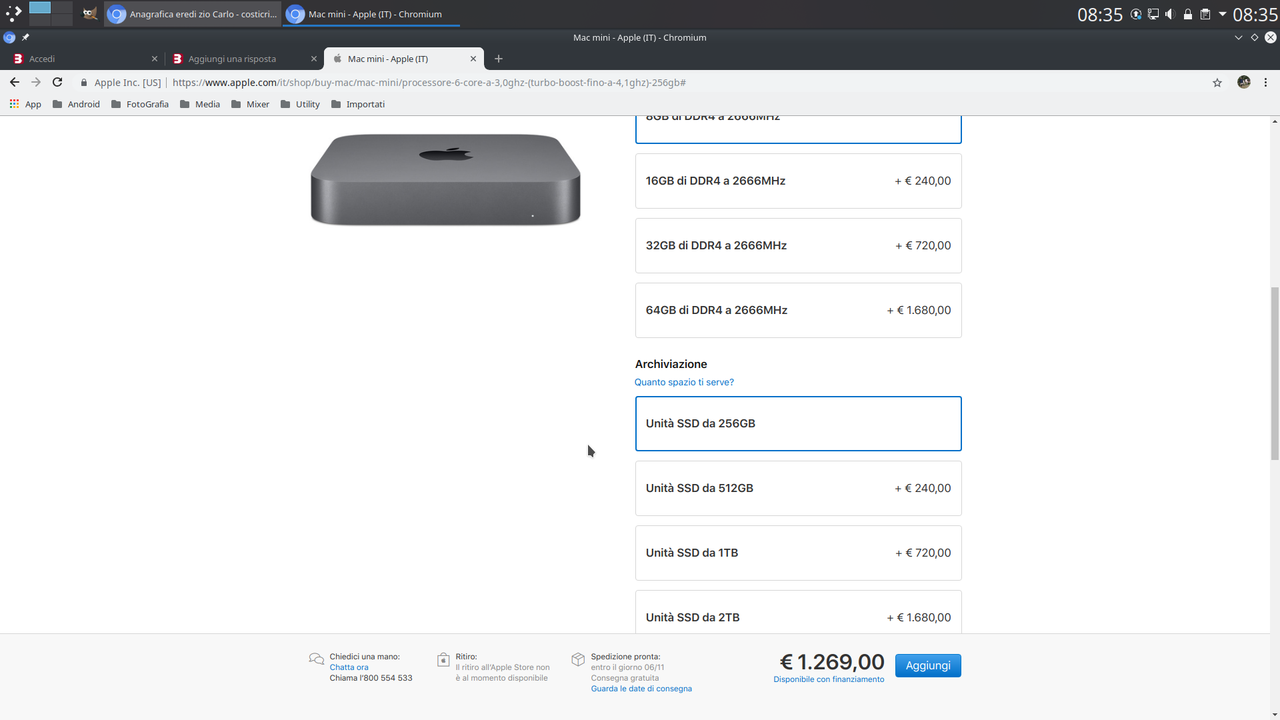The height and width of the screenshot is (720, 1280).
Task: Select Unità SSD da 256GB option
Action: 798,424
